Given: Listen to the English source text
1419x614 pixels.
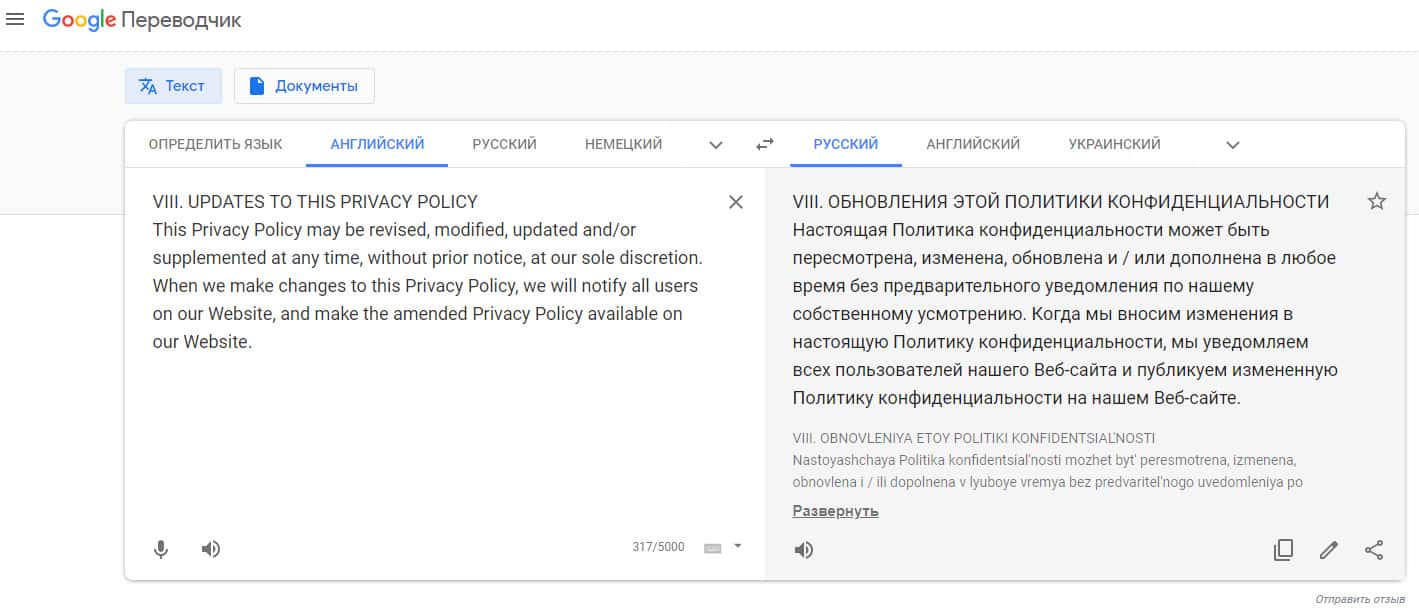Looking at the screenshot, I should pos(211,549).
